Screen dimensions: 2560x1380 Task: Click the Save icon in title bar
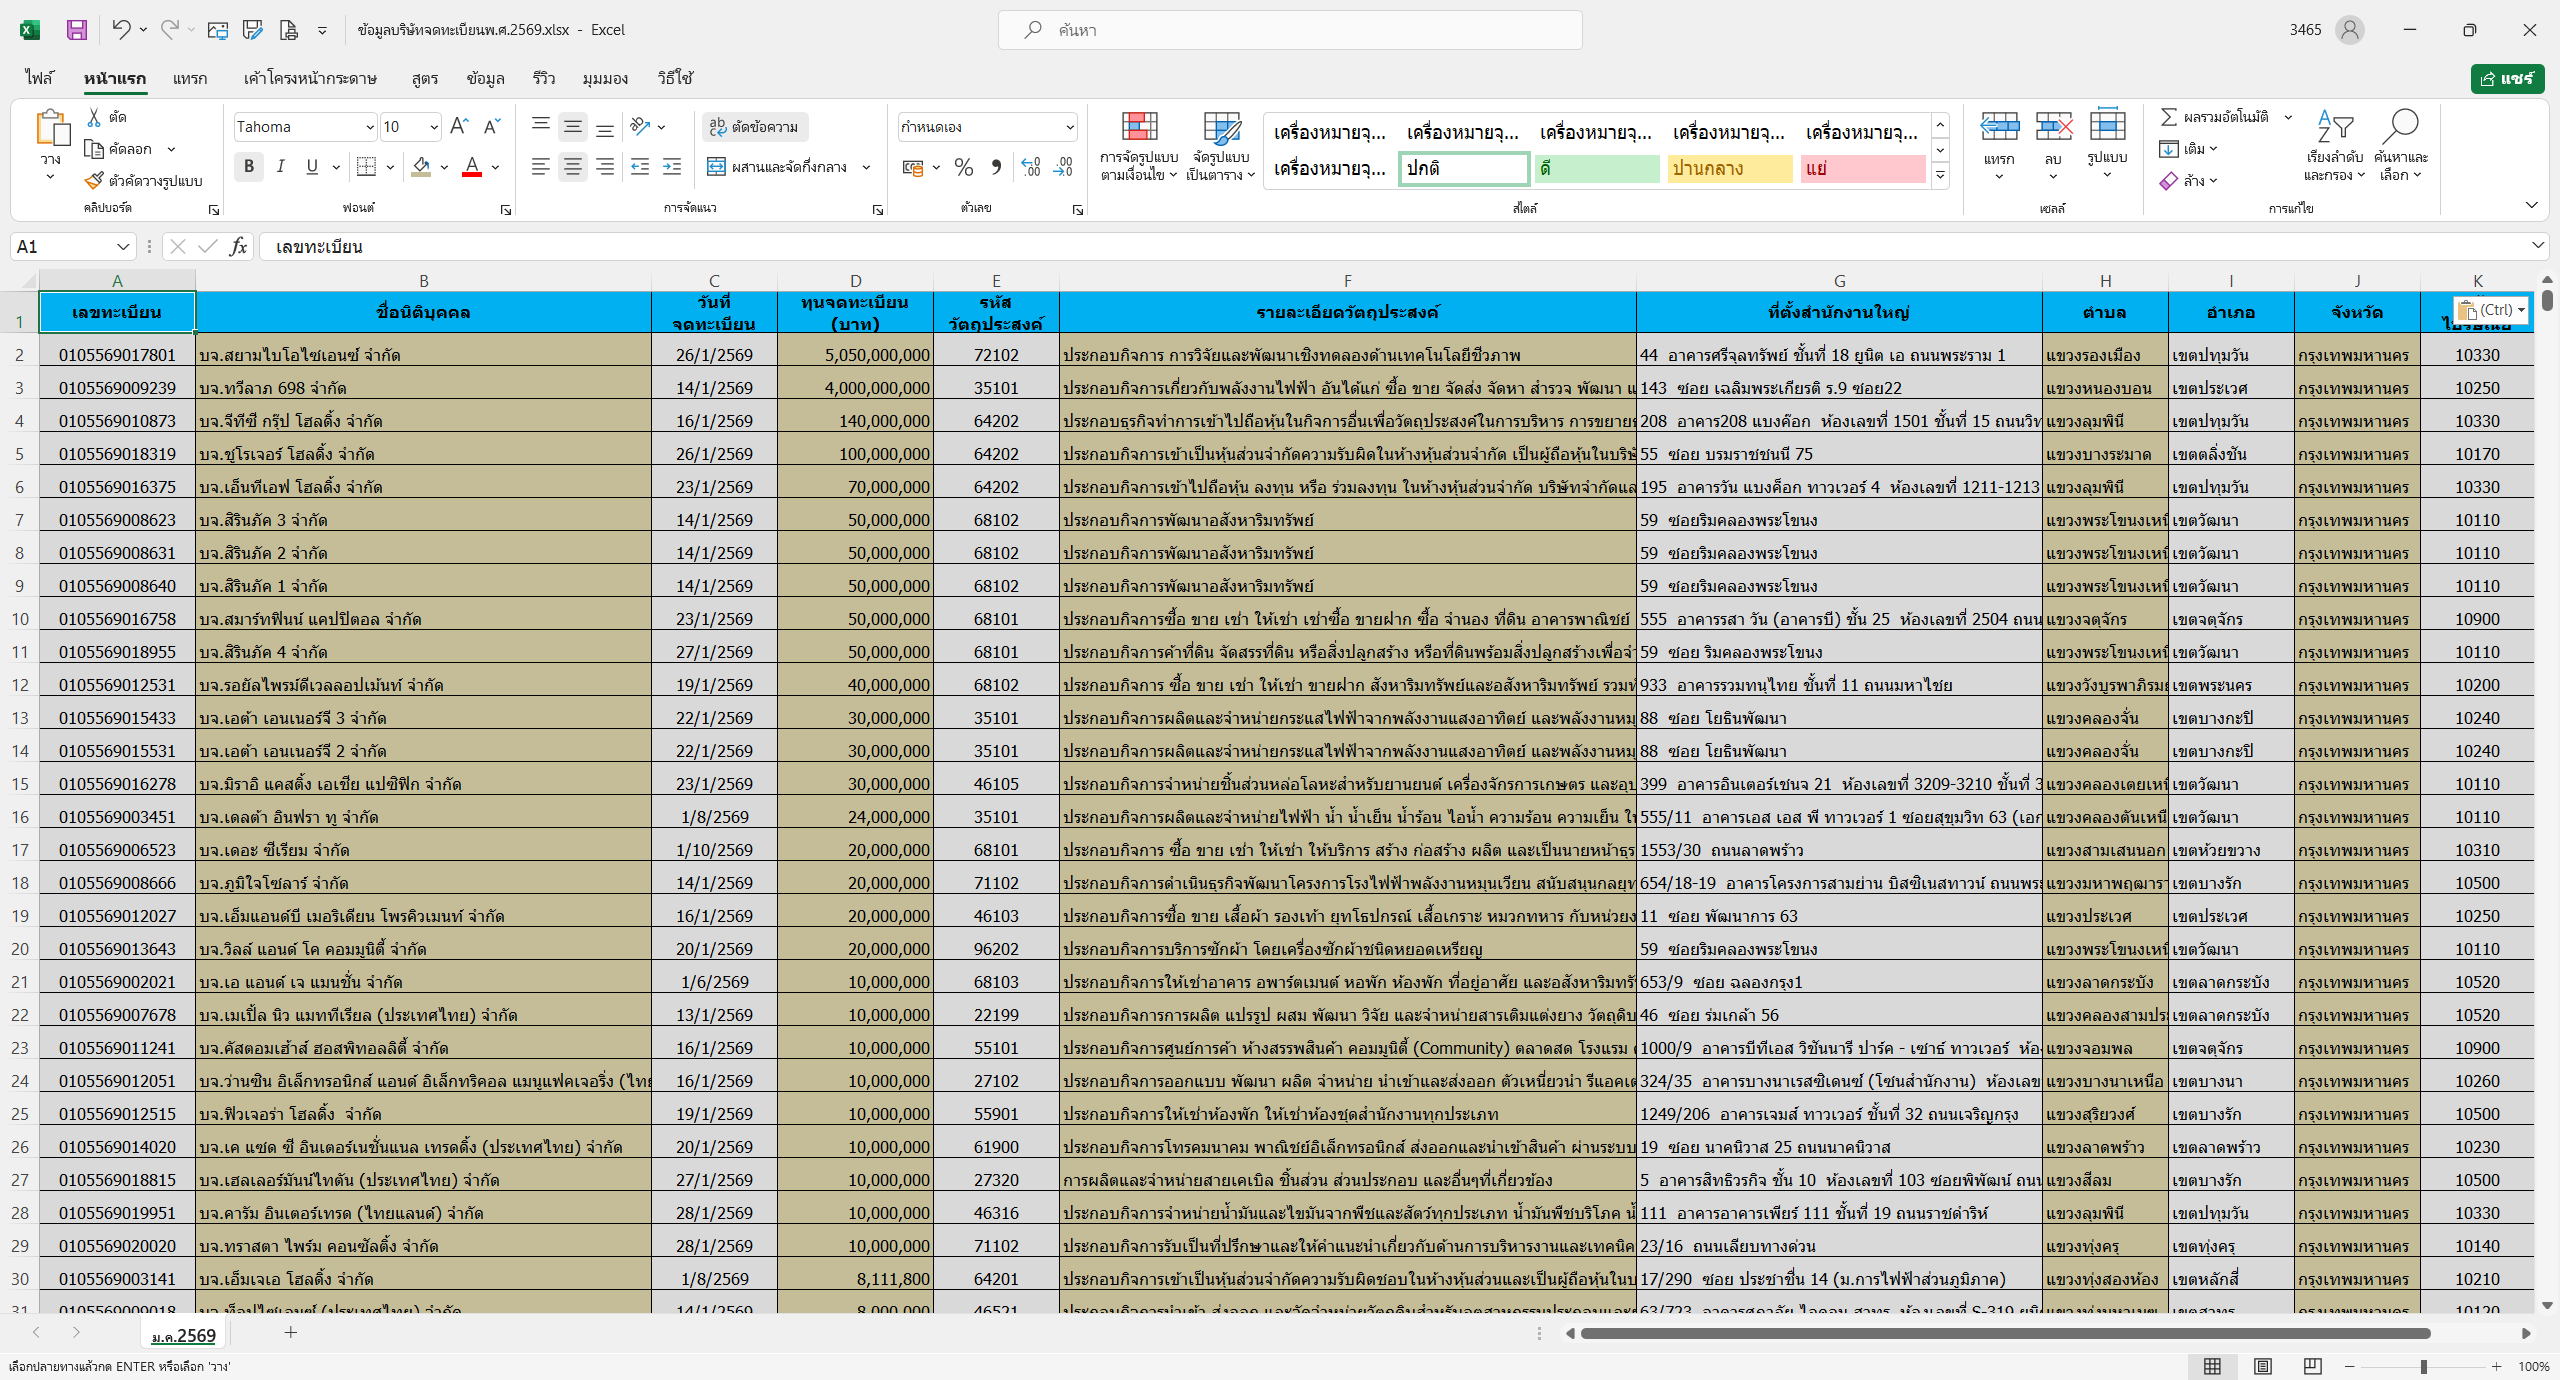click(x=77, y=30)
